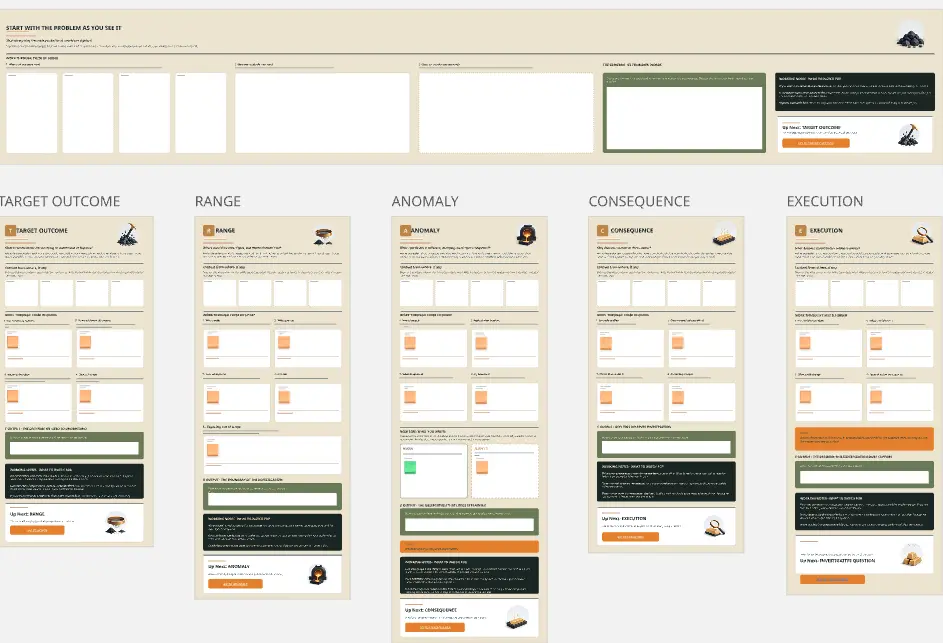Click the dark notes panel in the top frame
This screenshot has width=943, height=643.
pyautogui.click(x=855, y=91)
